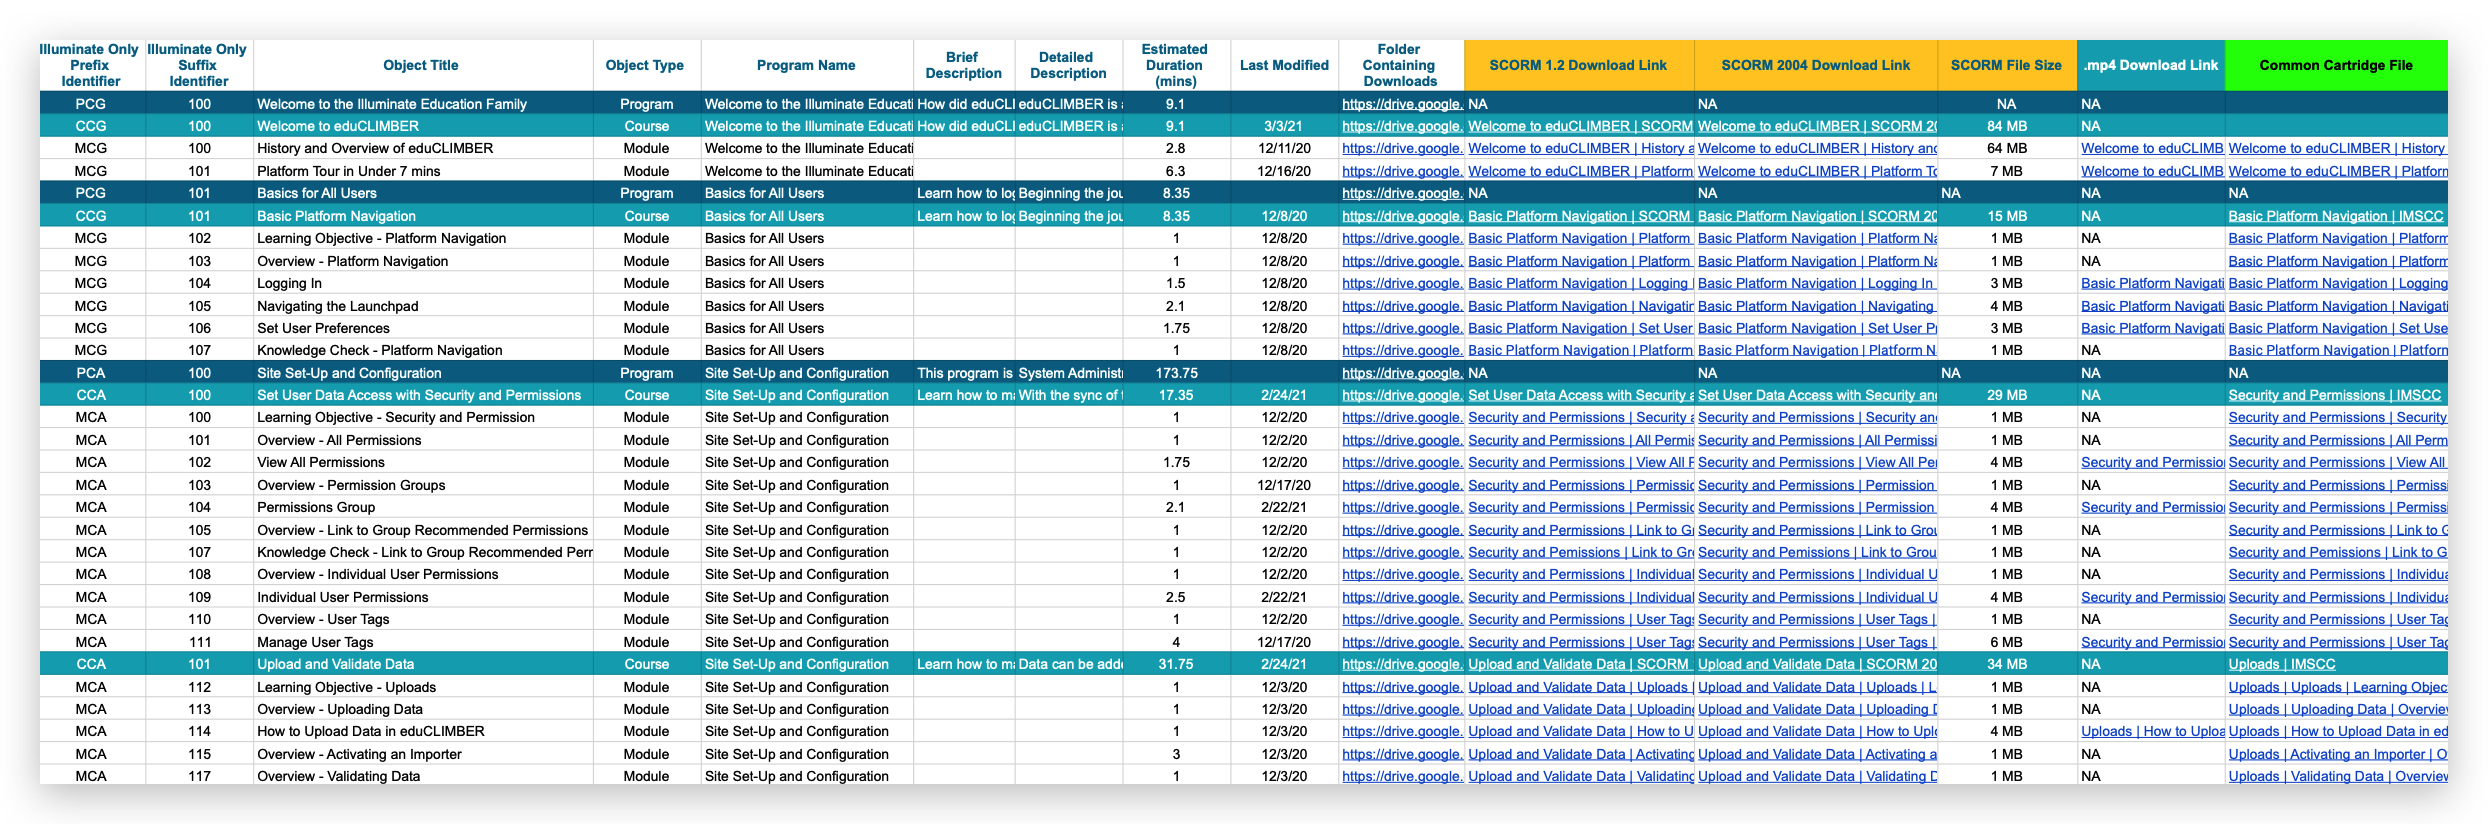
Task: Open SCORM 2004 link for Platform Tour row
Action: pyautogui.click(x=1817, y=171)
